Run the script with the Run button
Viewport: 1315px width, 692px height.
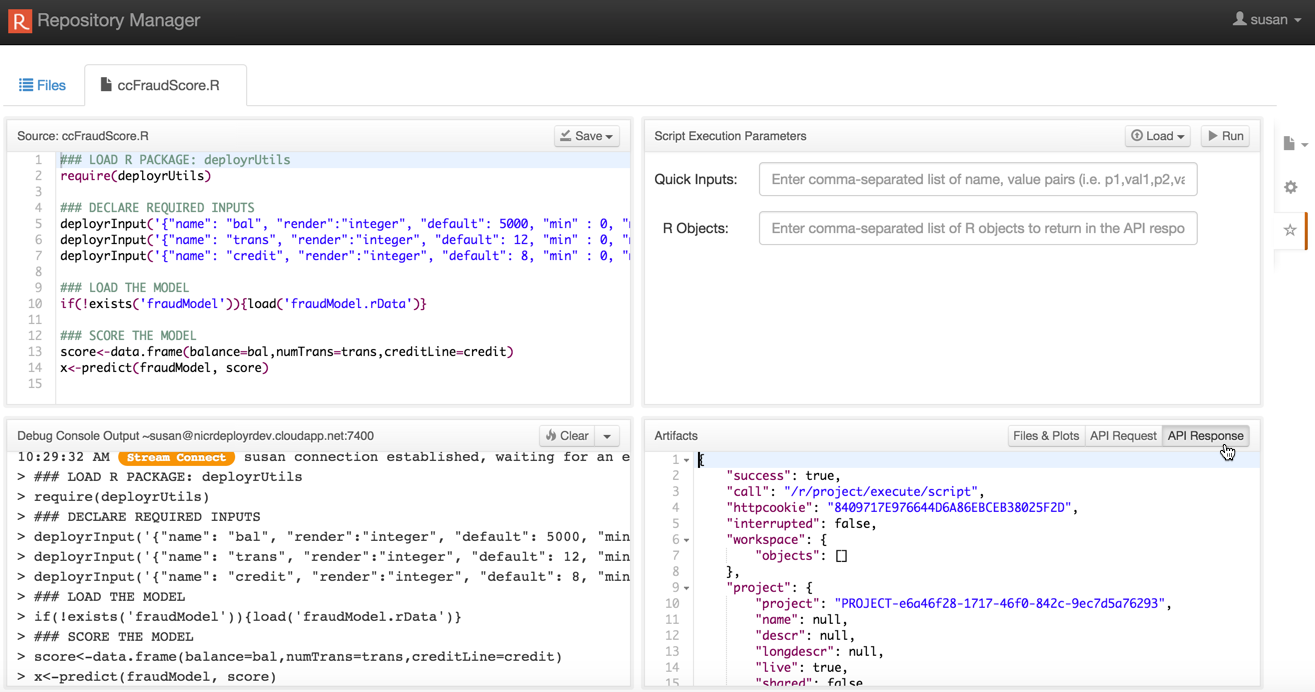point(1225,136)
